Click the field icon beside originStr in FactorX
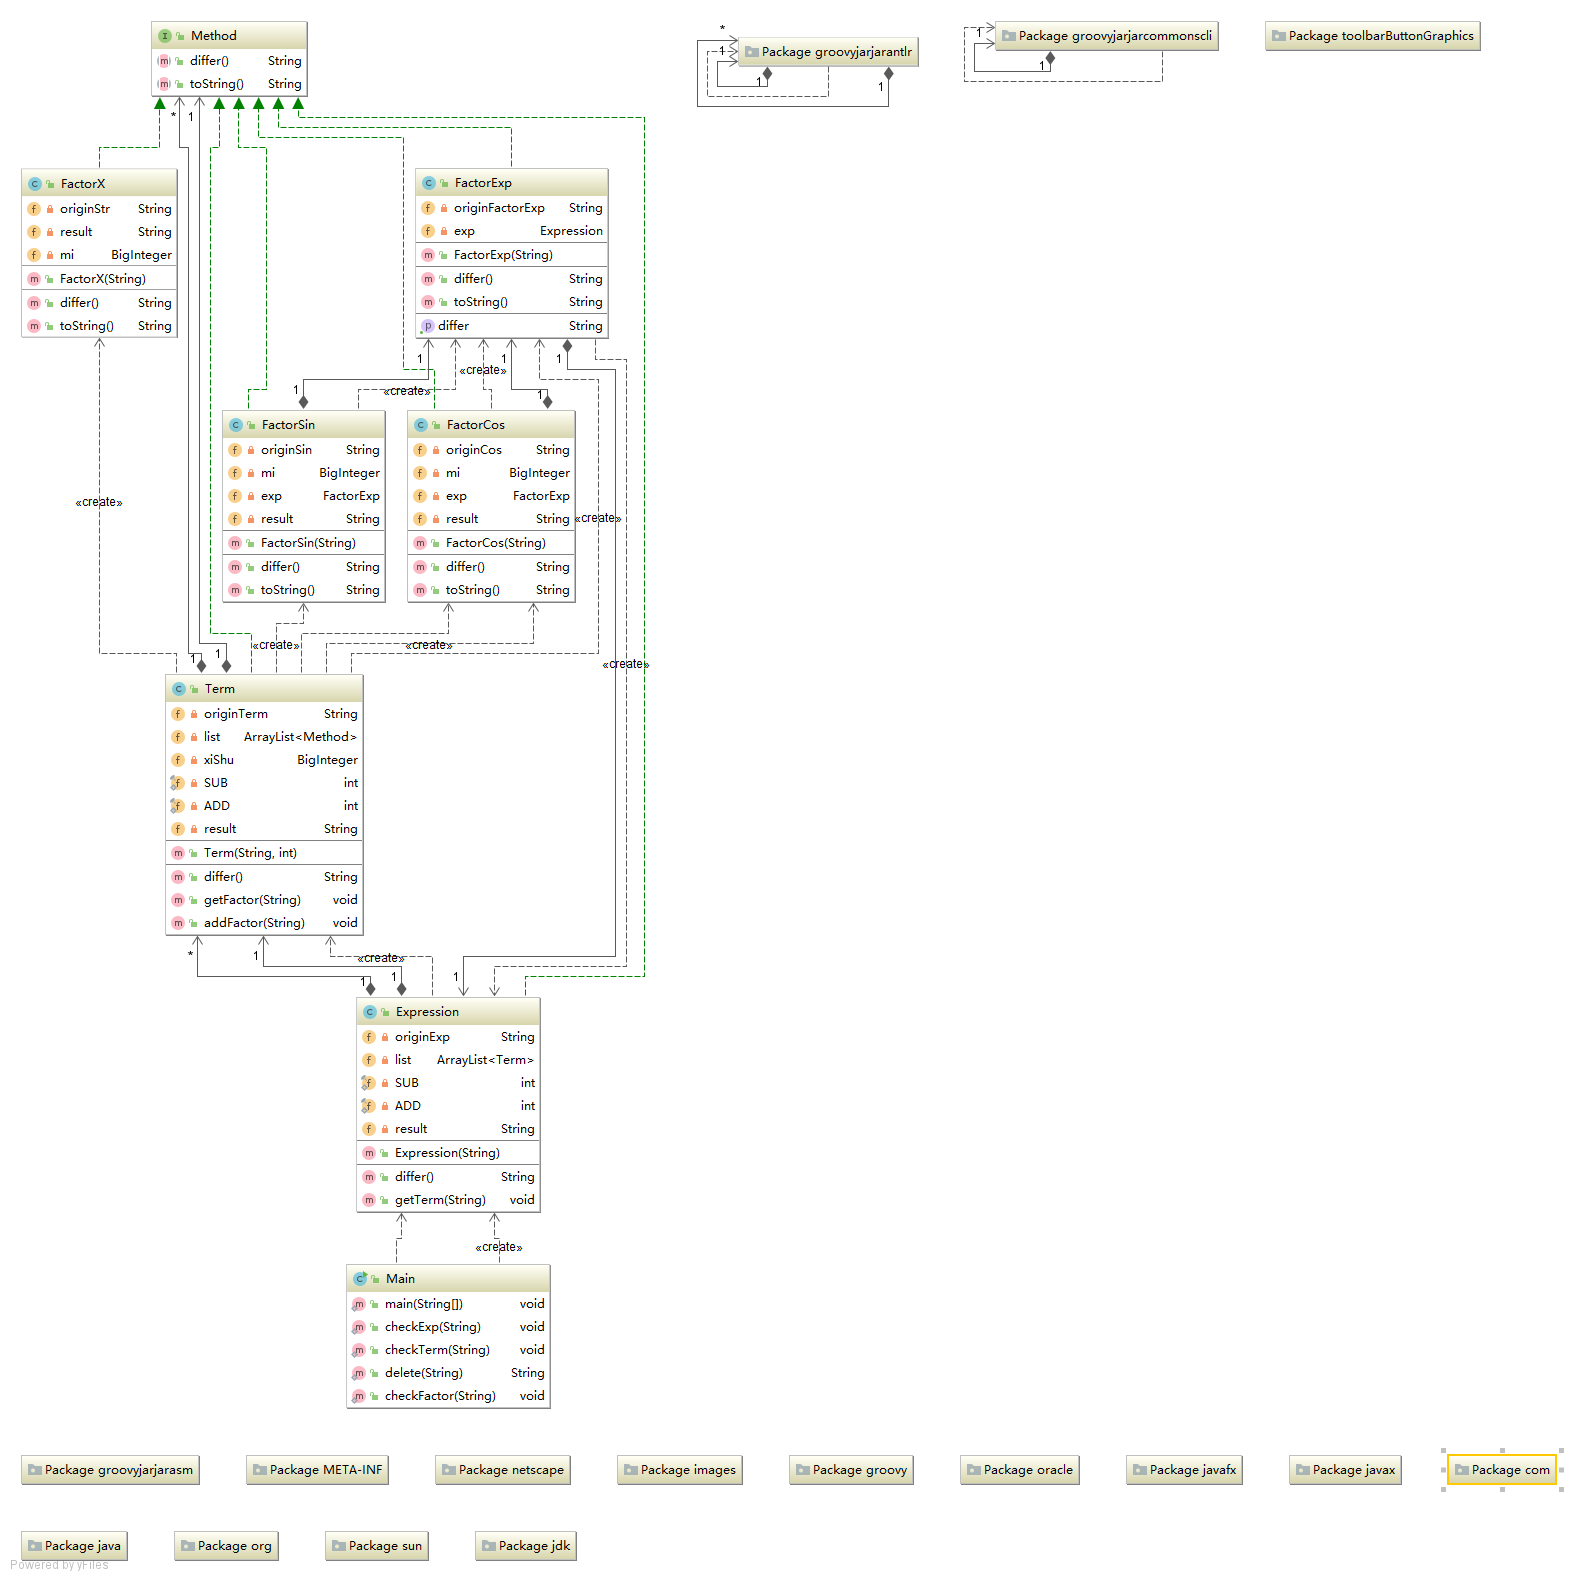This screenshot has width=1577, height=1581. pos(34,209)
